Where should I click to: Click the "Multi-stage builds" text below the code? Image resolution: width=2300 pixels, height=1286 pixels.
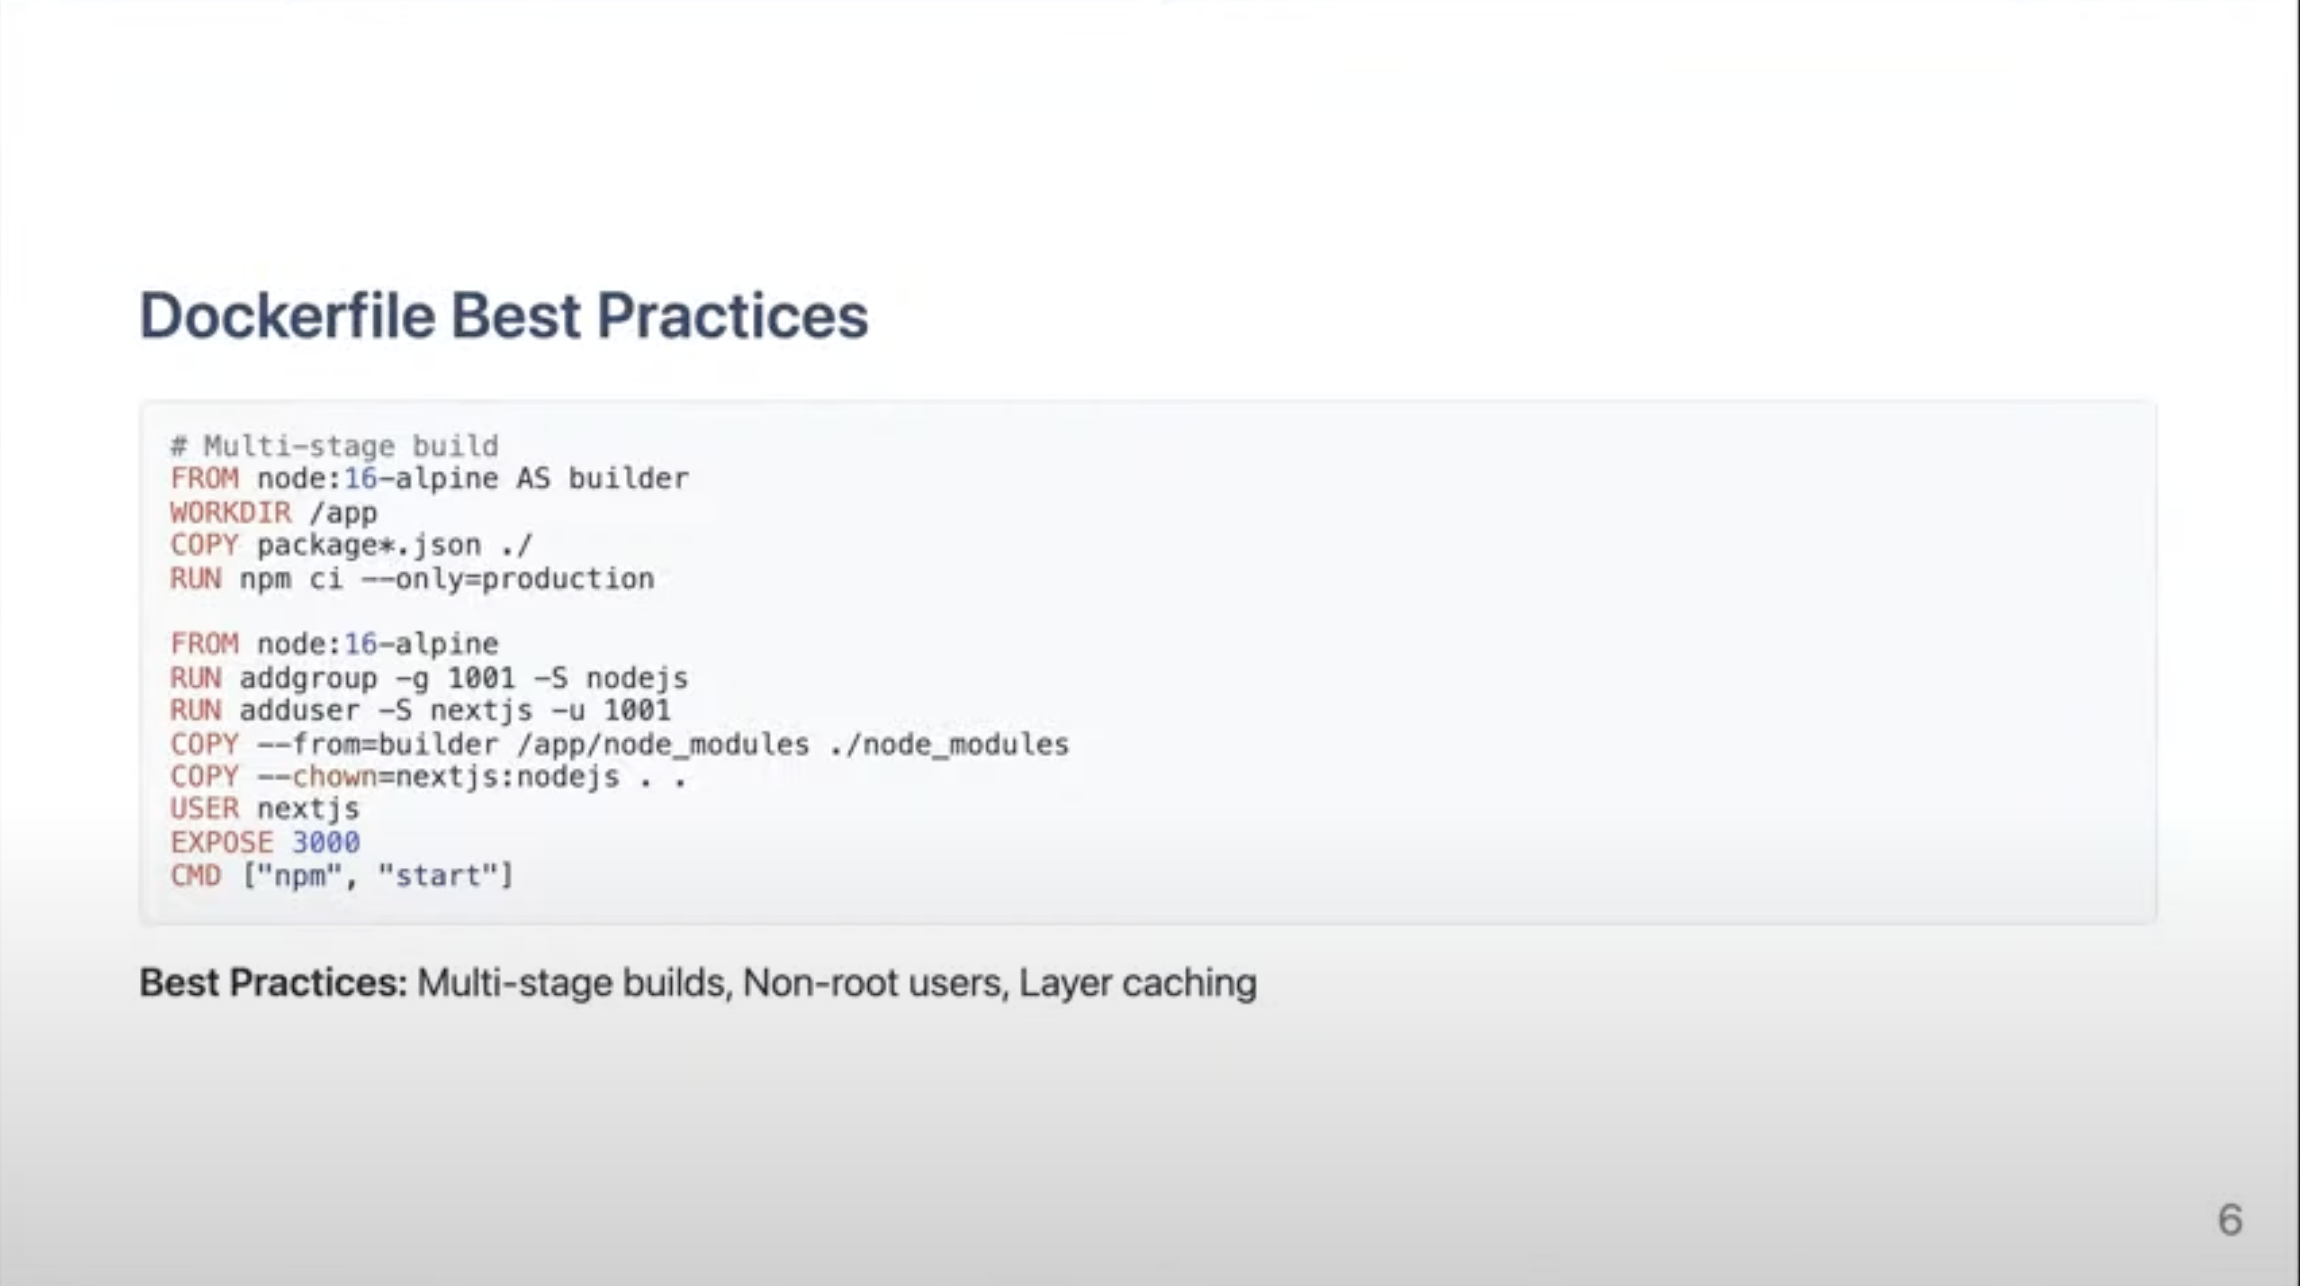tap(571, 983)
